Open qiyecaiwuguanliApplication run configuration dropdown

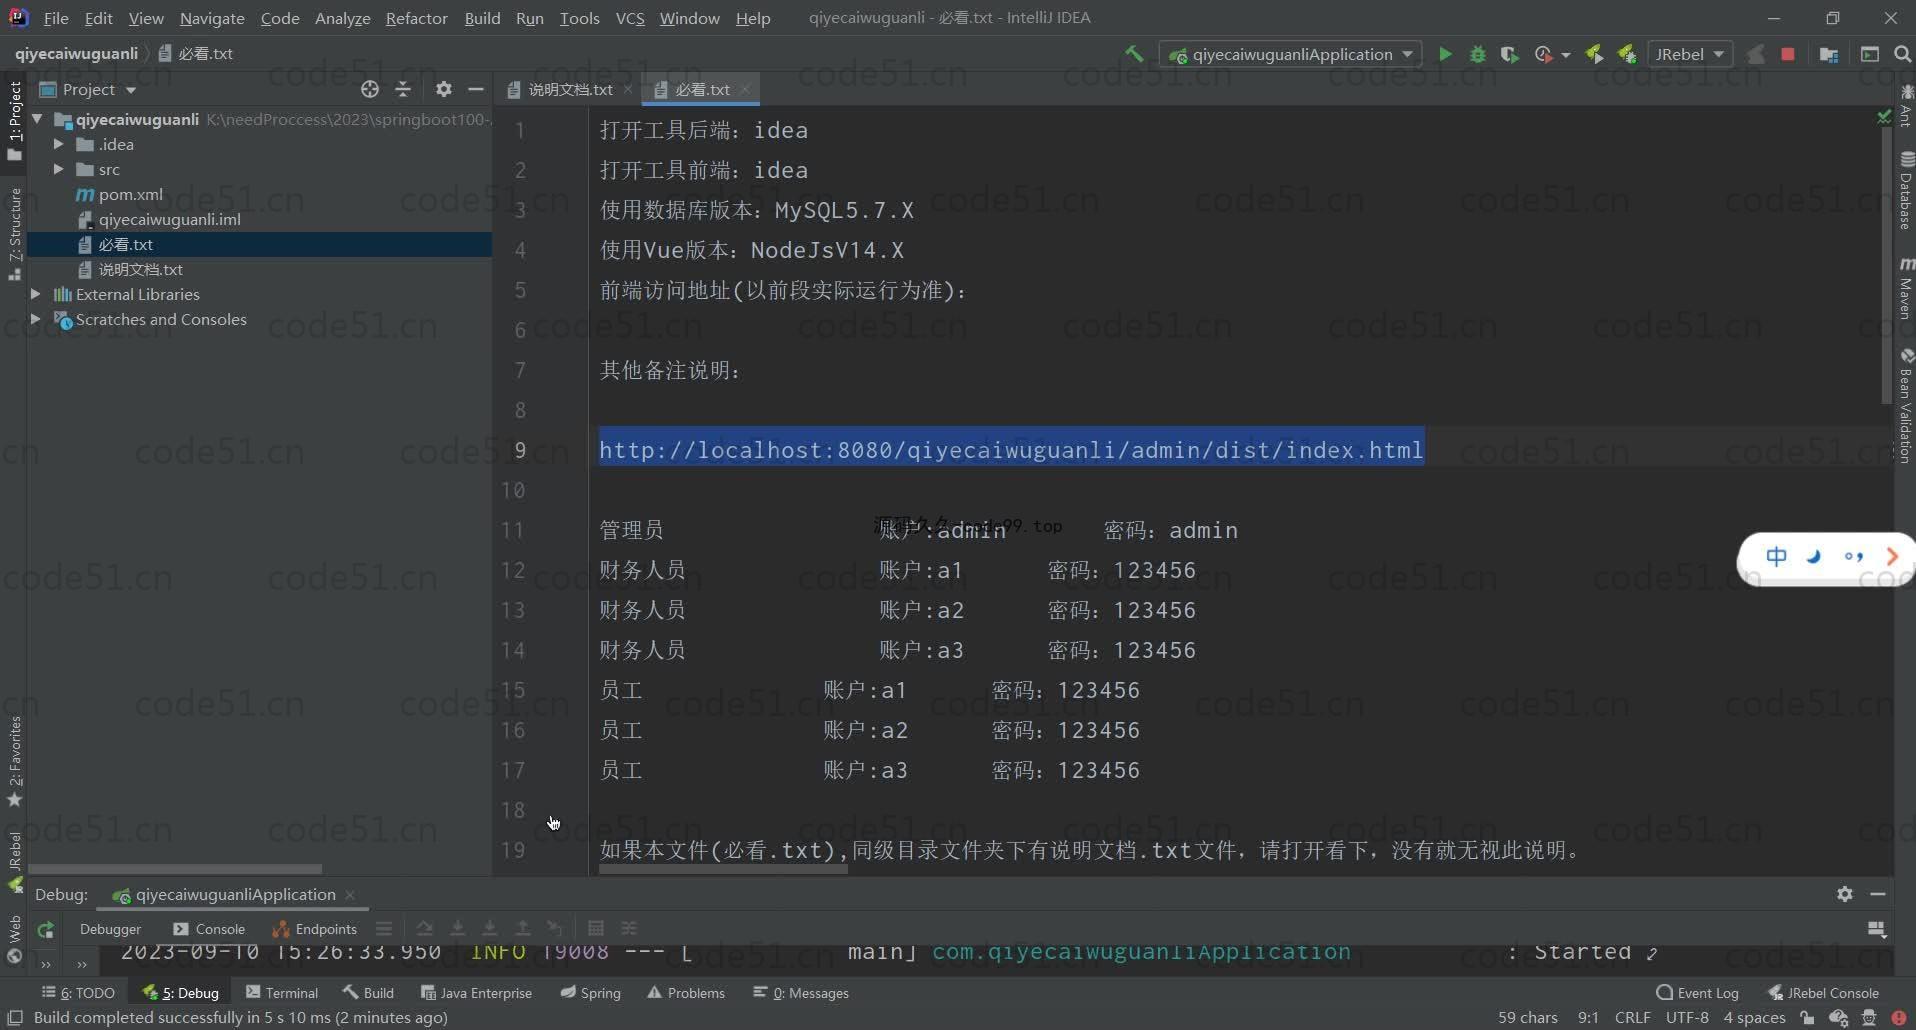tap(1290, 54)
